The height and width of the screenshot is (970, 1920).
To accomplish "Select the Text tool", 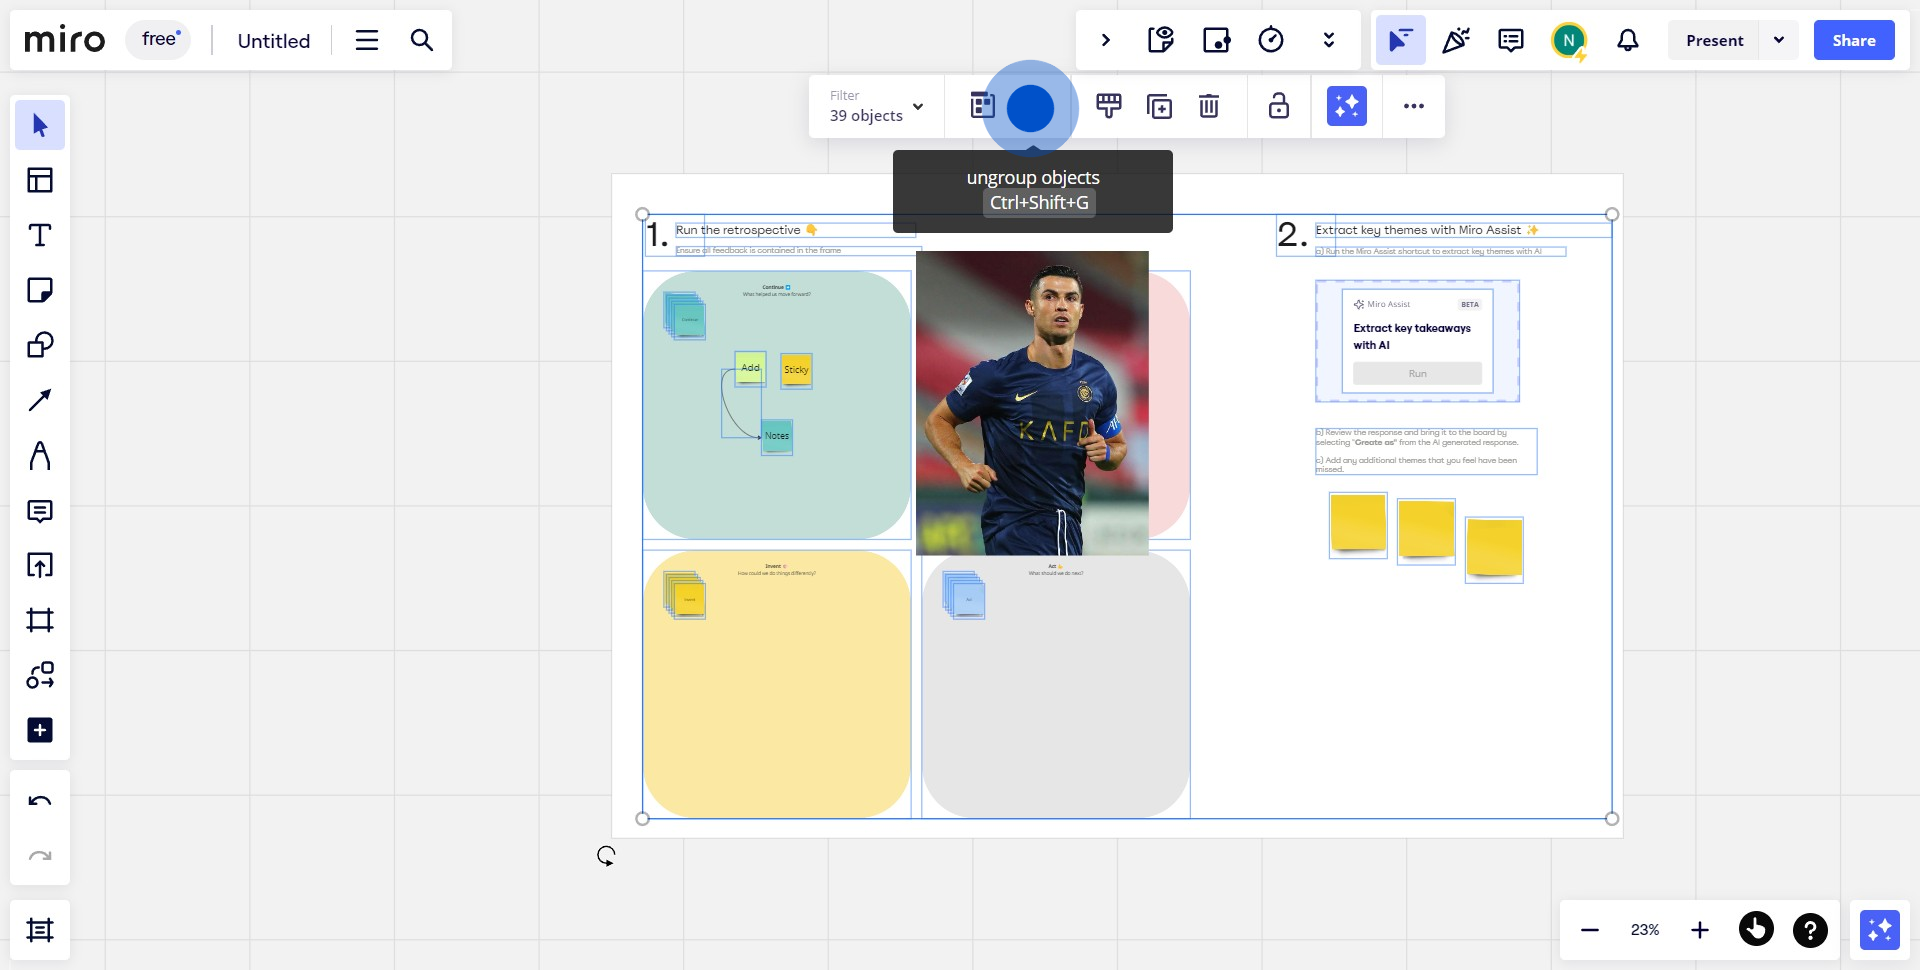I will pos(40,236).
